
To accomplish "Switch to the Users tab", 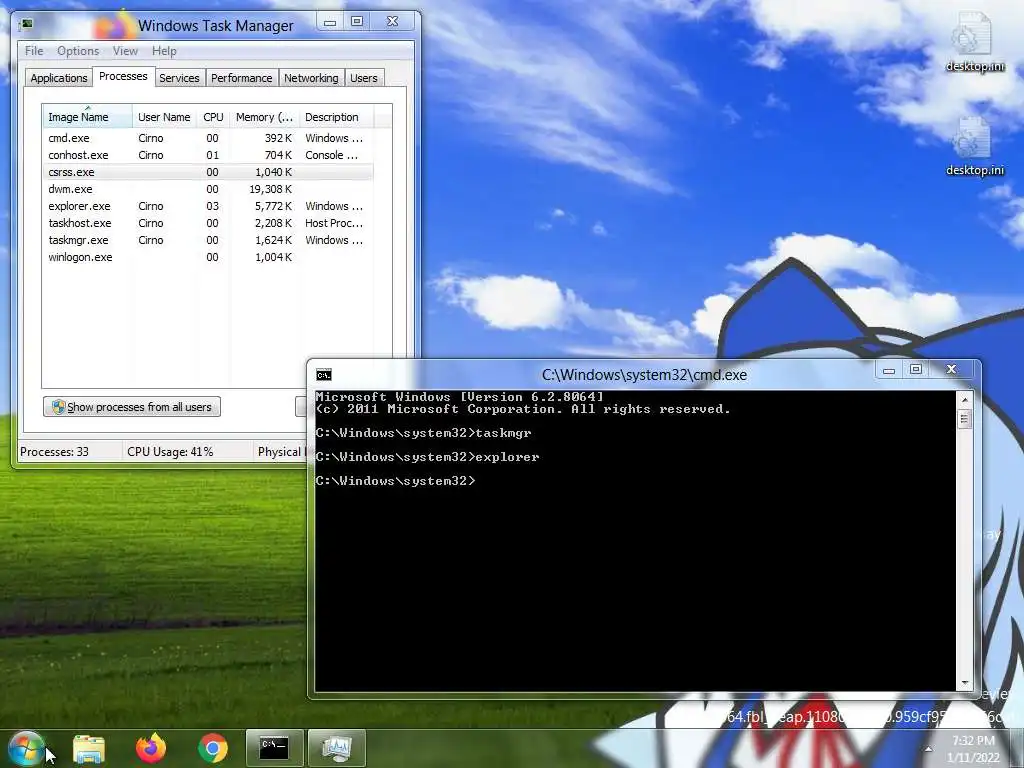I will [x=364, y=78].
